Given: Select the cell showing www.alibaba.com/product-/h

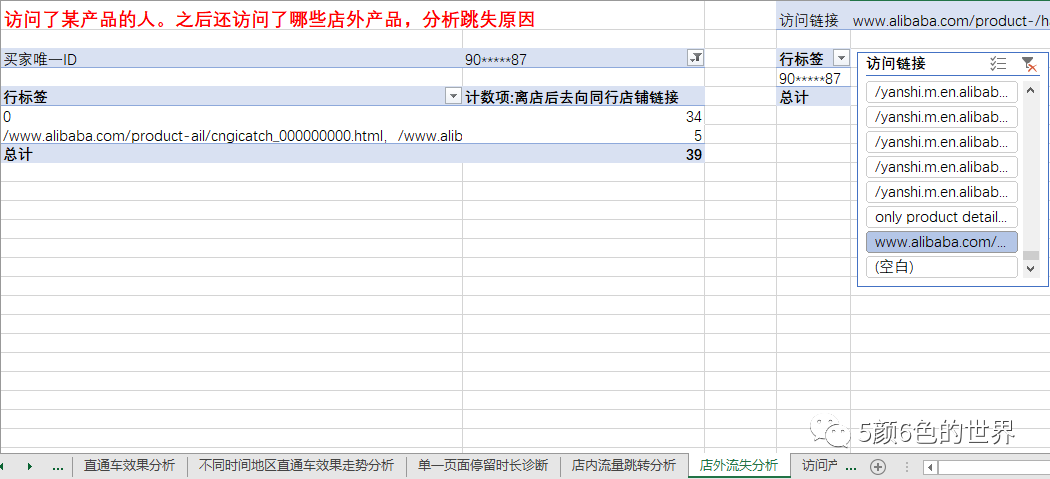Looking at the screenshot, I should pos(950,20).
